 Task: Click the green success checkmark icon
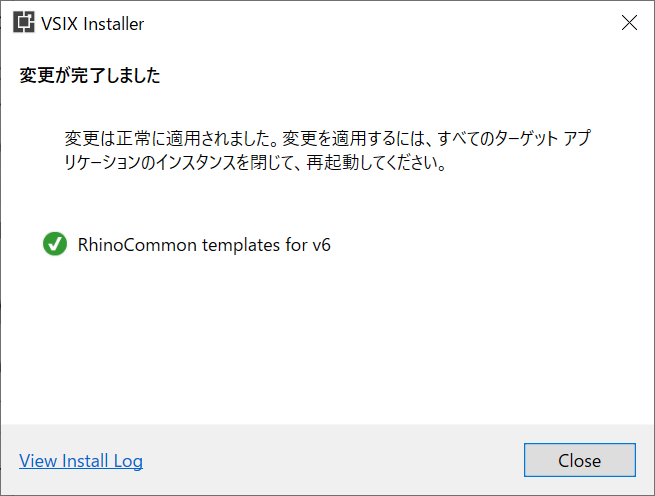(x=55, y=244)
